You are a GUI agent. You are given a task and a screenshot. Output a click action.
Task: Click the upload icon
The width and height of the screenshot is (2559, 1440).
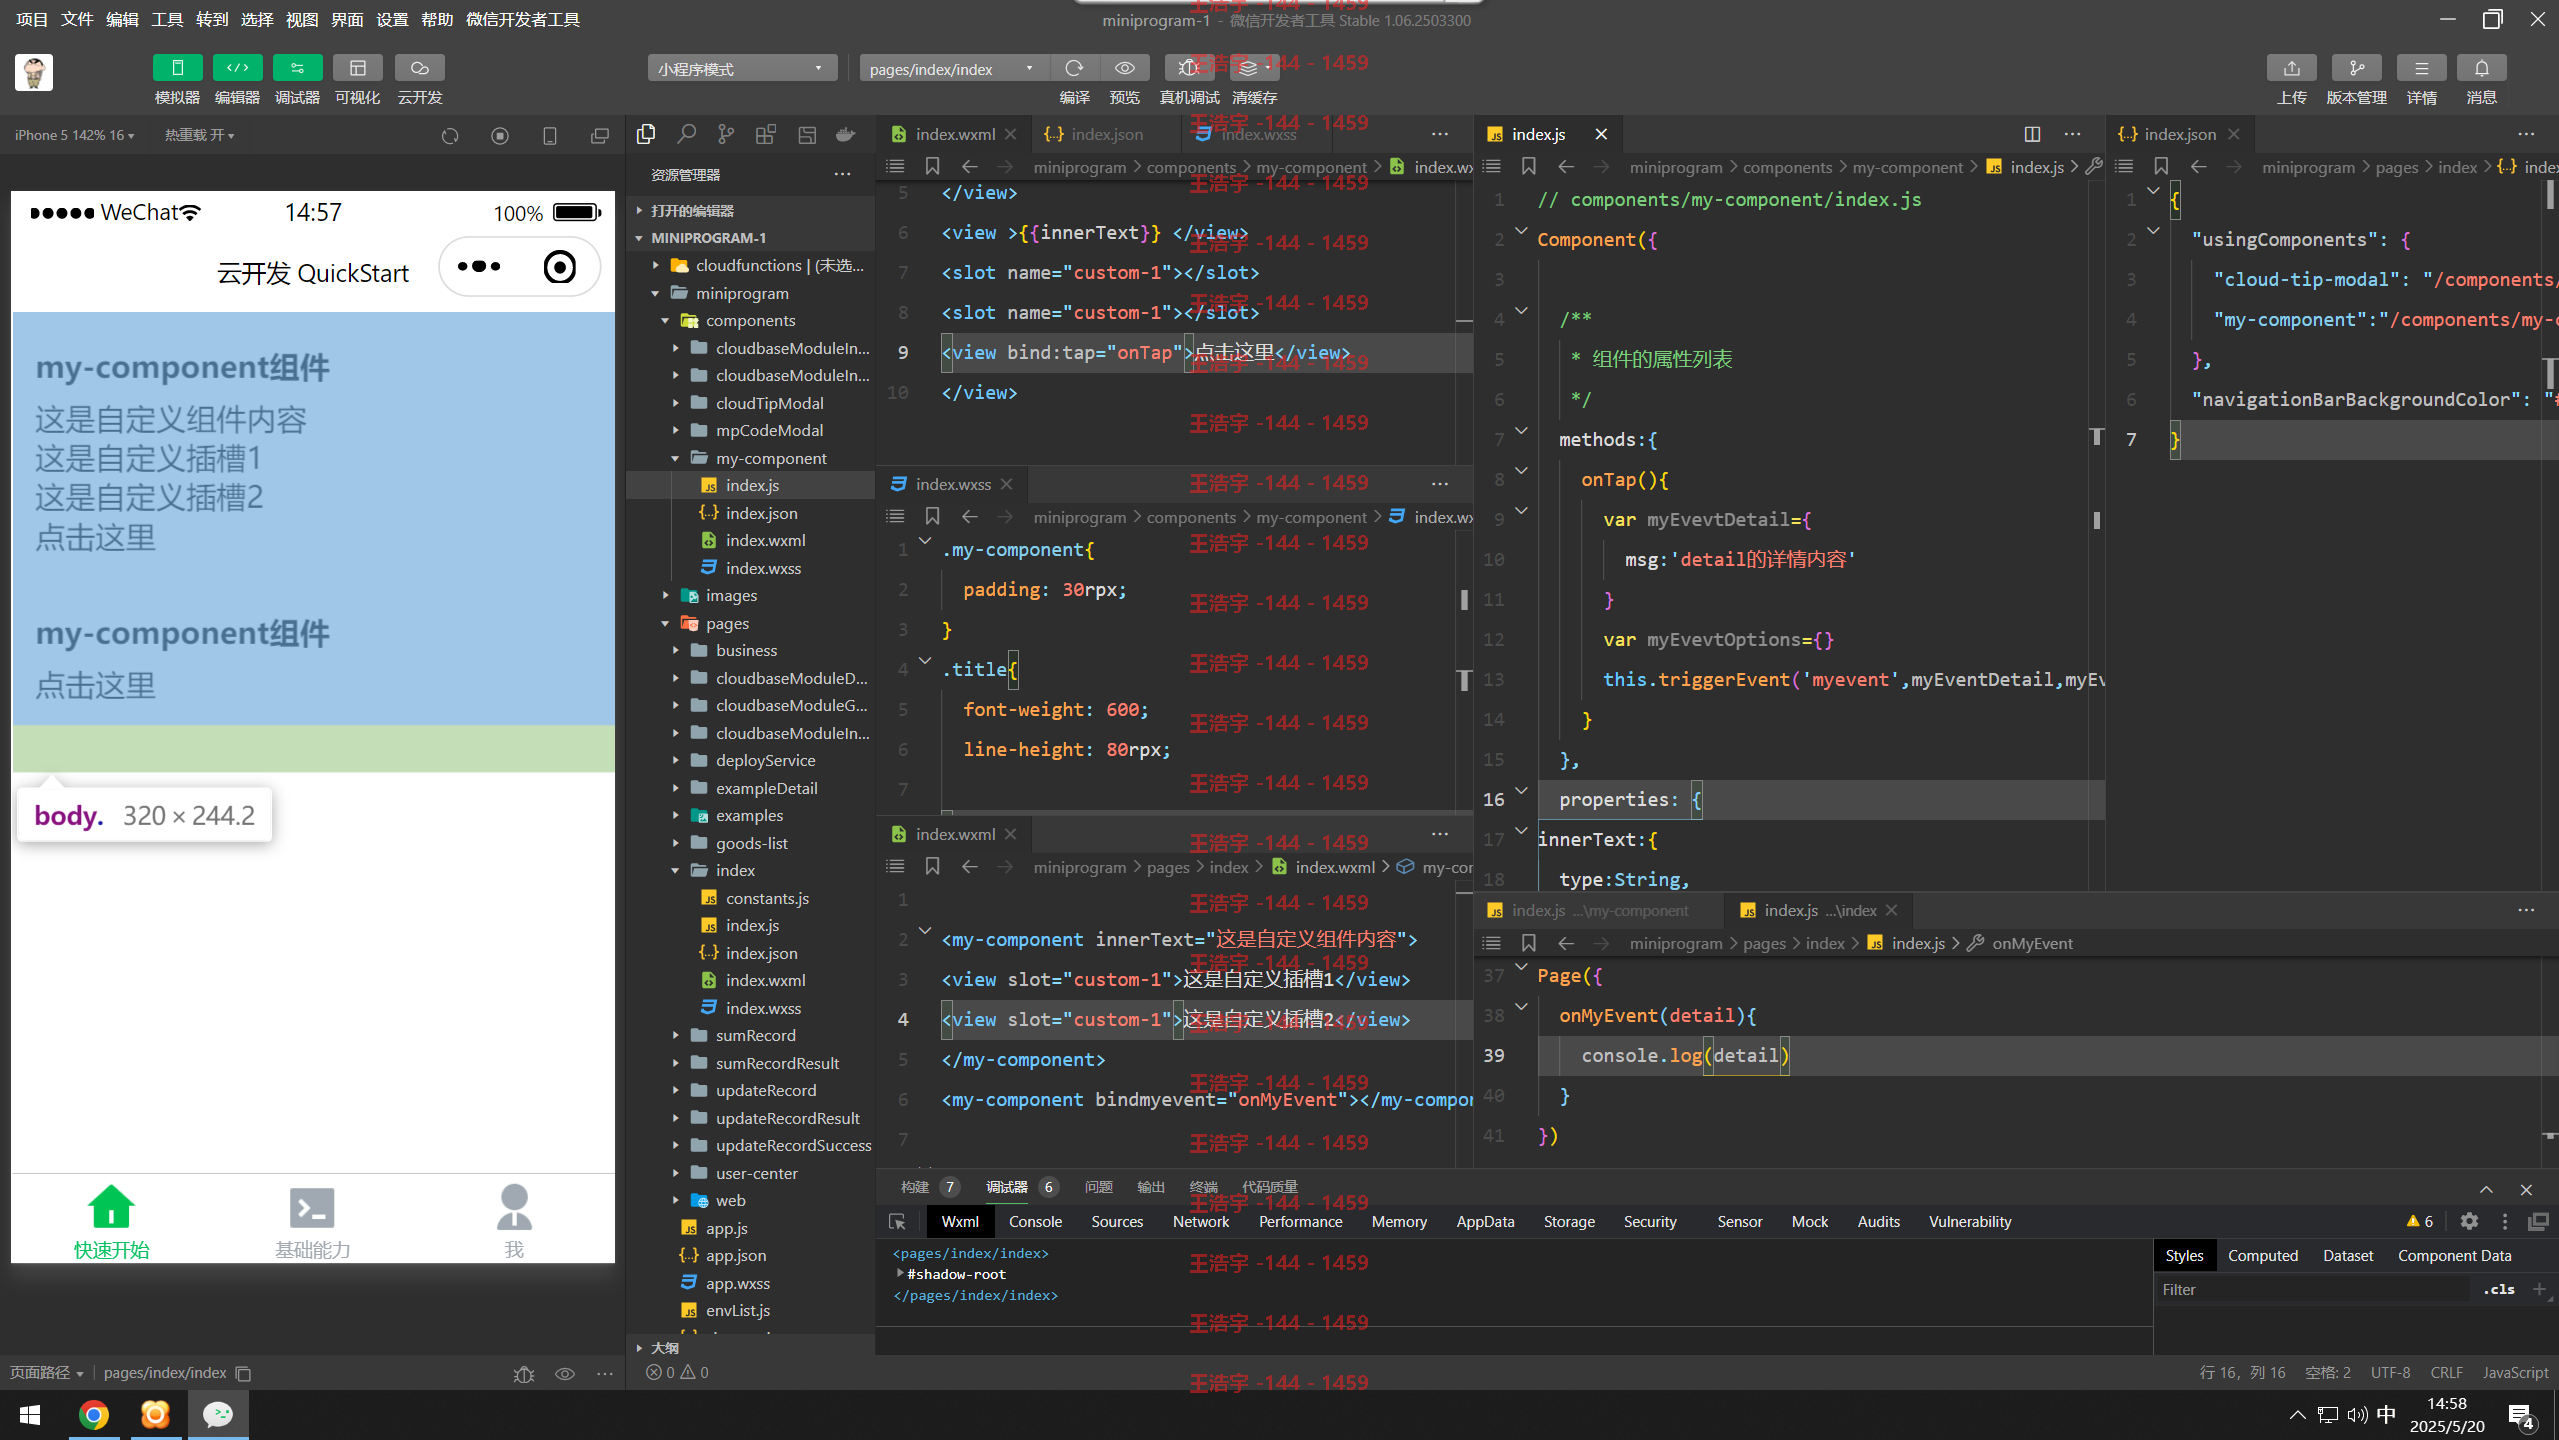coord(2291,68)
